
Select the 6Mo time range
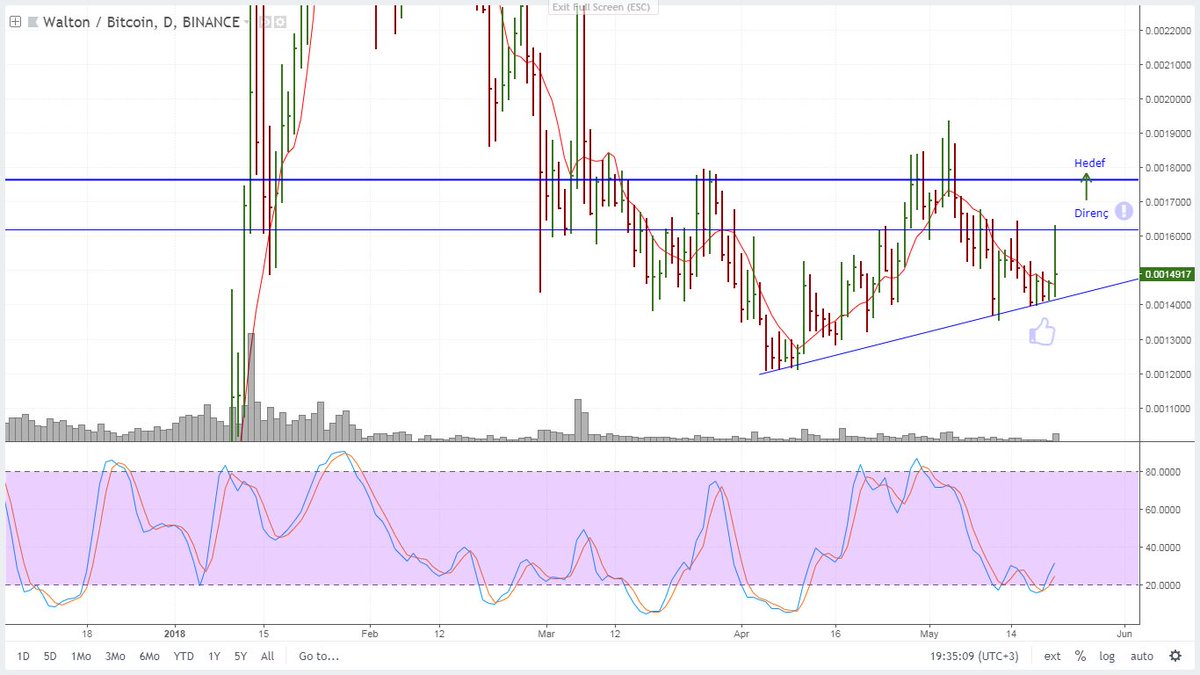click(149, 657)
